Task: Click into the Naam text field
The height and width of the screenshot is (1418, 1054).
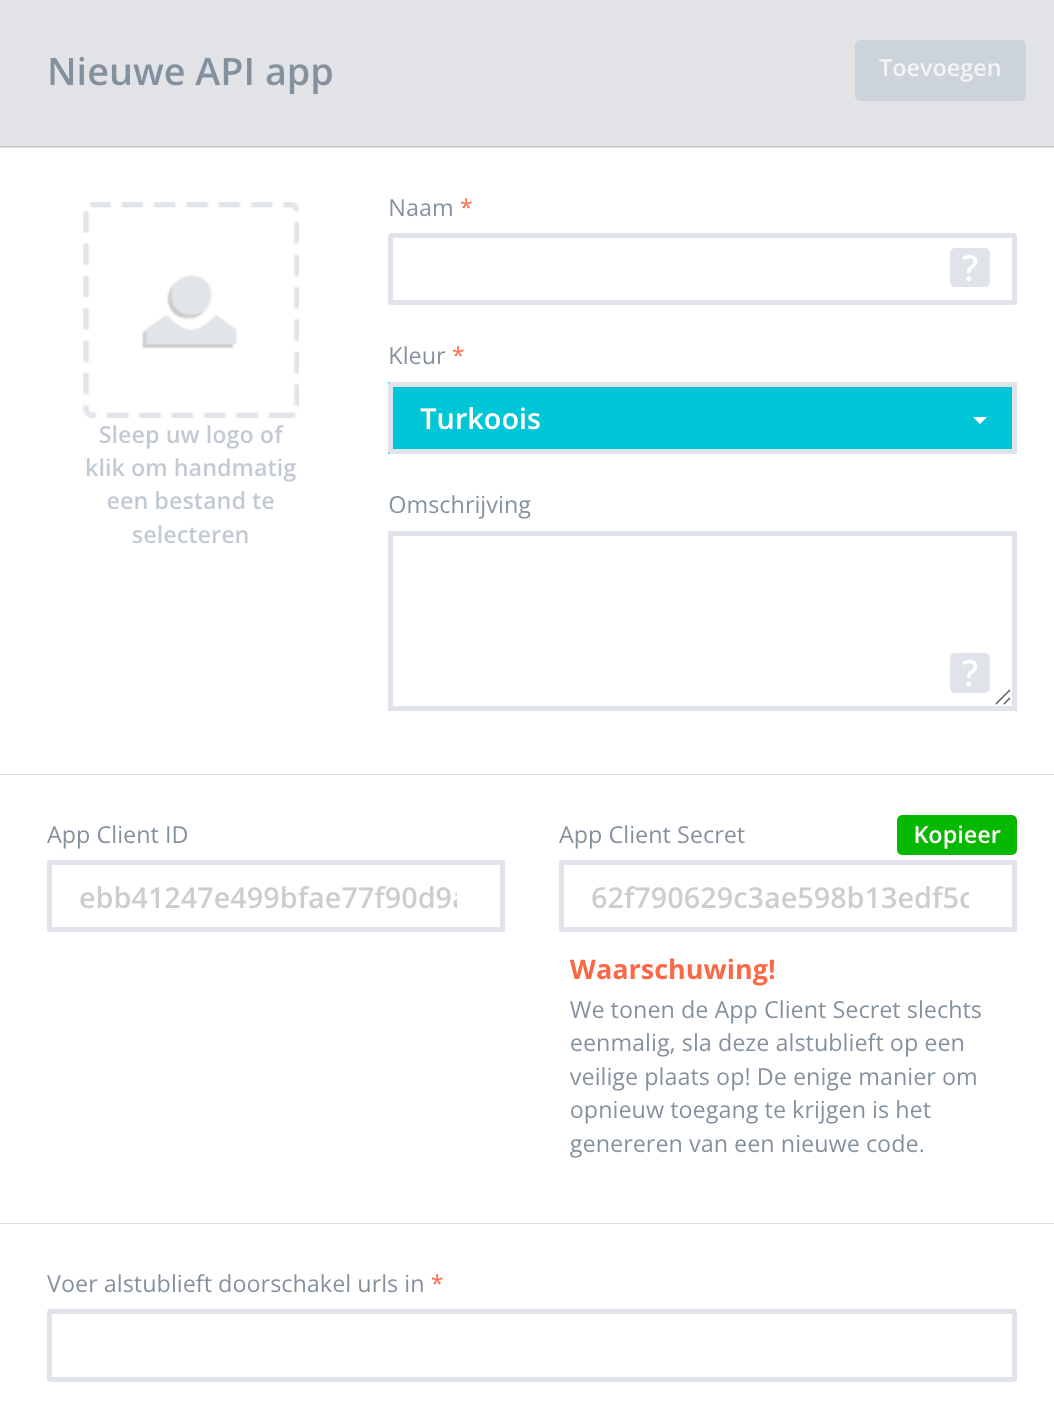Action: click(x=702, y=269)
